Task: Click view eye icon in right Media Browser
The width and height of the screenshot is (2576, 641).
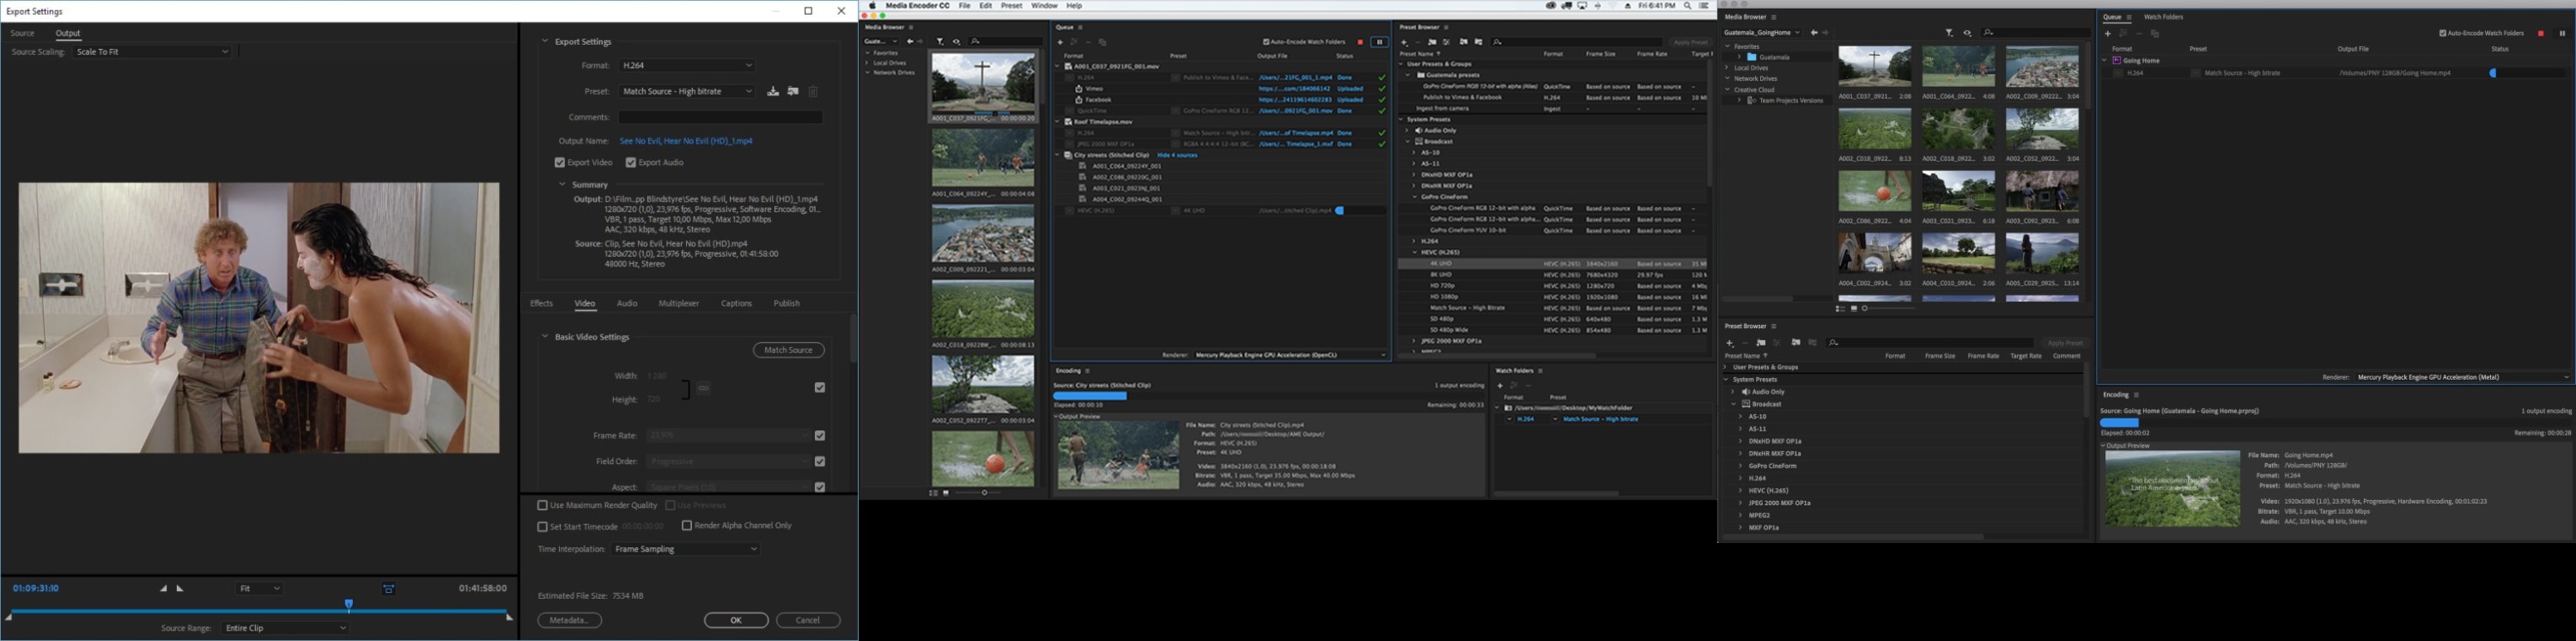Action: tap(1967, 33)
